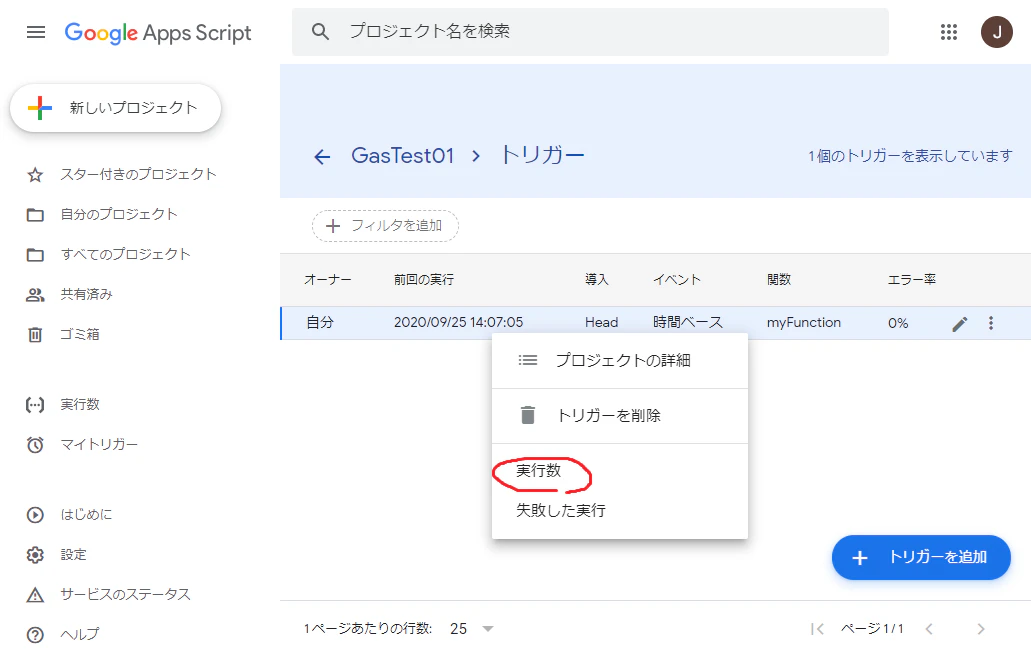Click the 0% error rate cell
This screenshot has width=1031, height=657.
(x=898, y=323)
